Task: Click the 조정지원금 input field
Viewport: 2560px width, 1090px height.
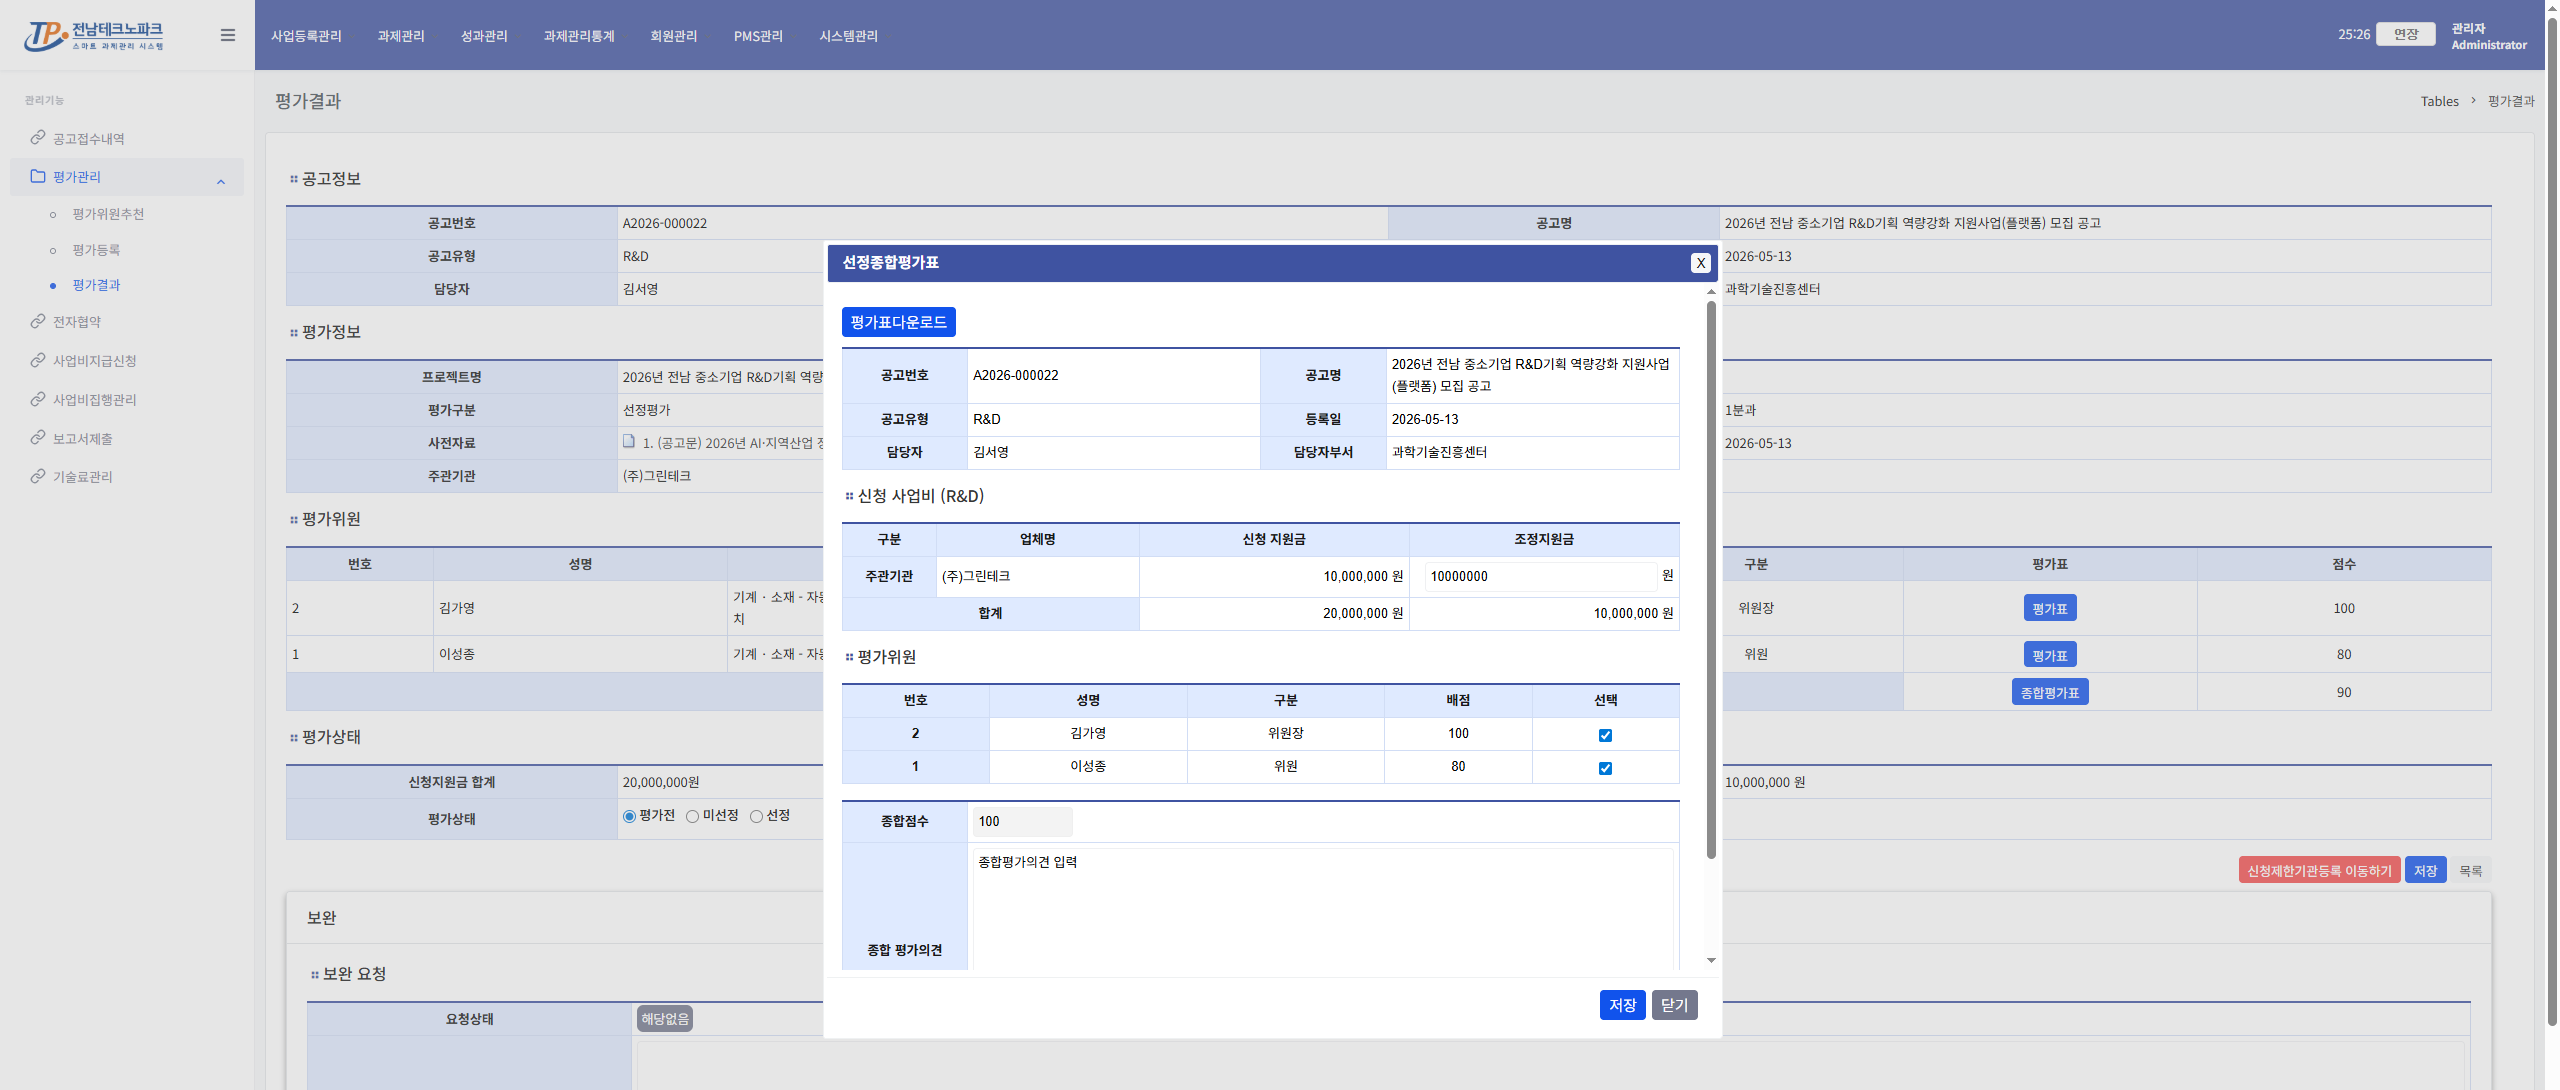Action: (x=1539, y=576)
